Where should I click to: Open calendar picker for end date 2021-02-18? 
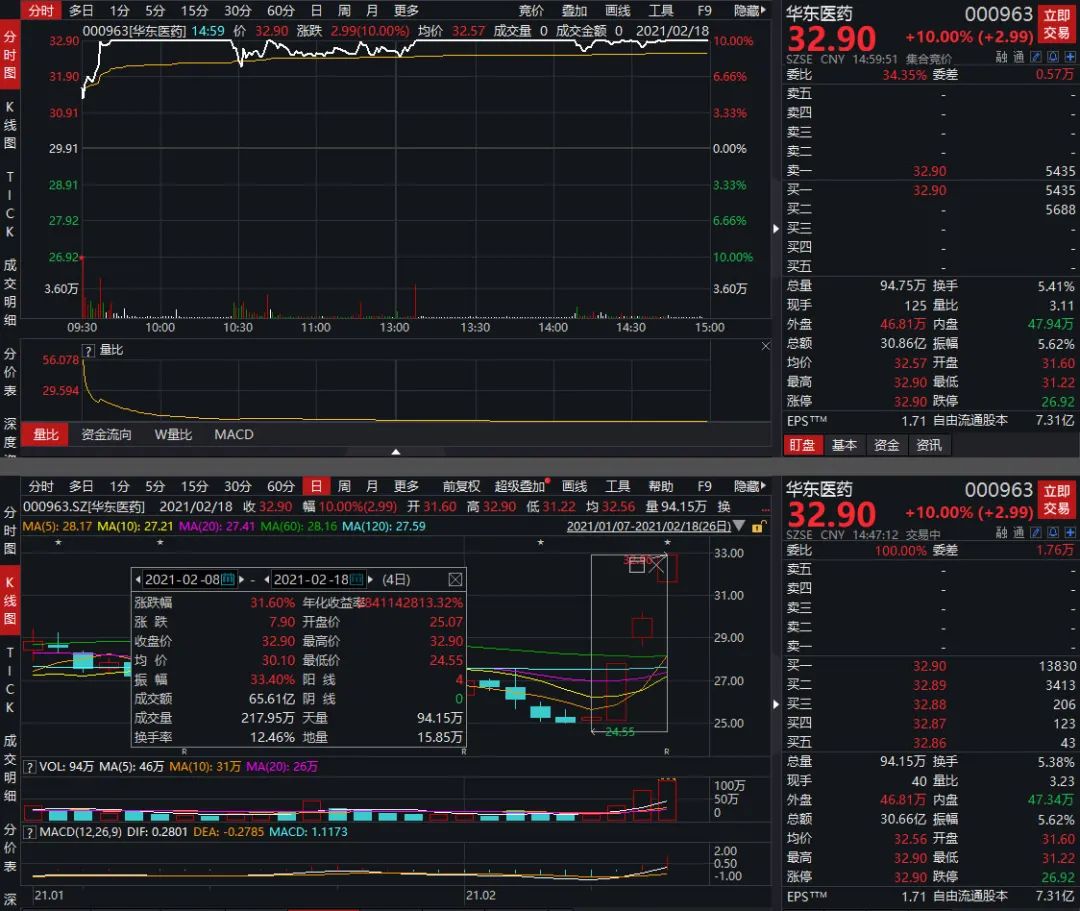click(356, 580)
